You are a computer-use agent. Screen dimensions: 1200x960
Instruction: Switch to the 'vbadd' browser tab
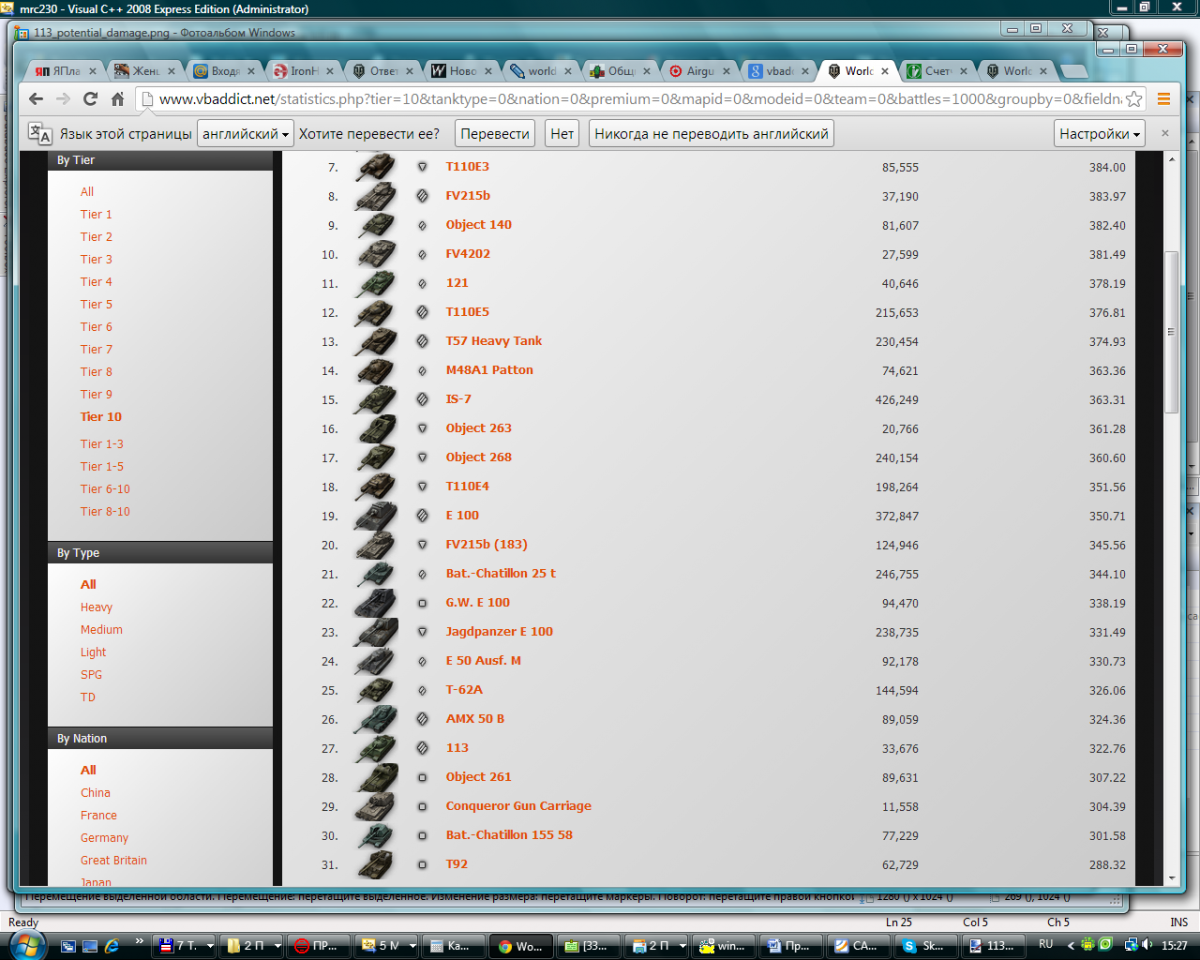click(779, 71)
